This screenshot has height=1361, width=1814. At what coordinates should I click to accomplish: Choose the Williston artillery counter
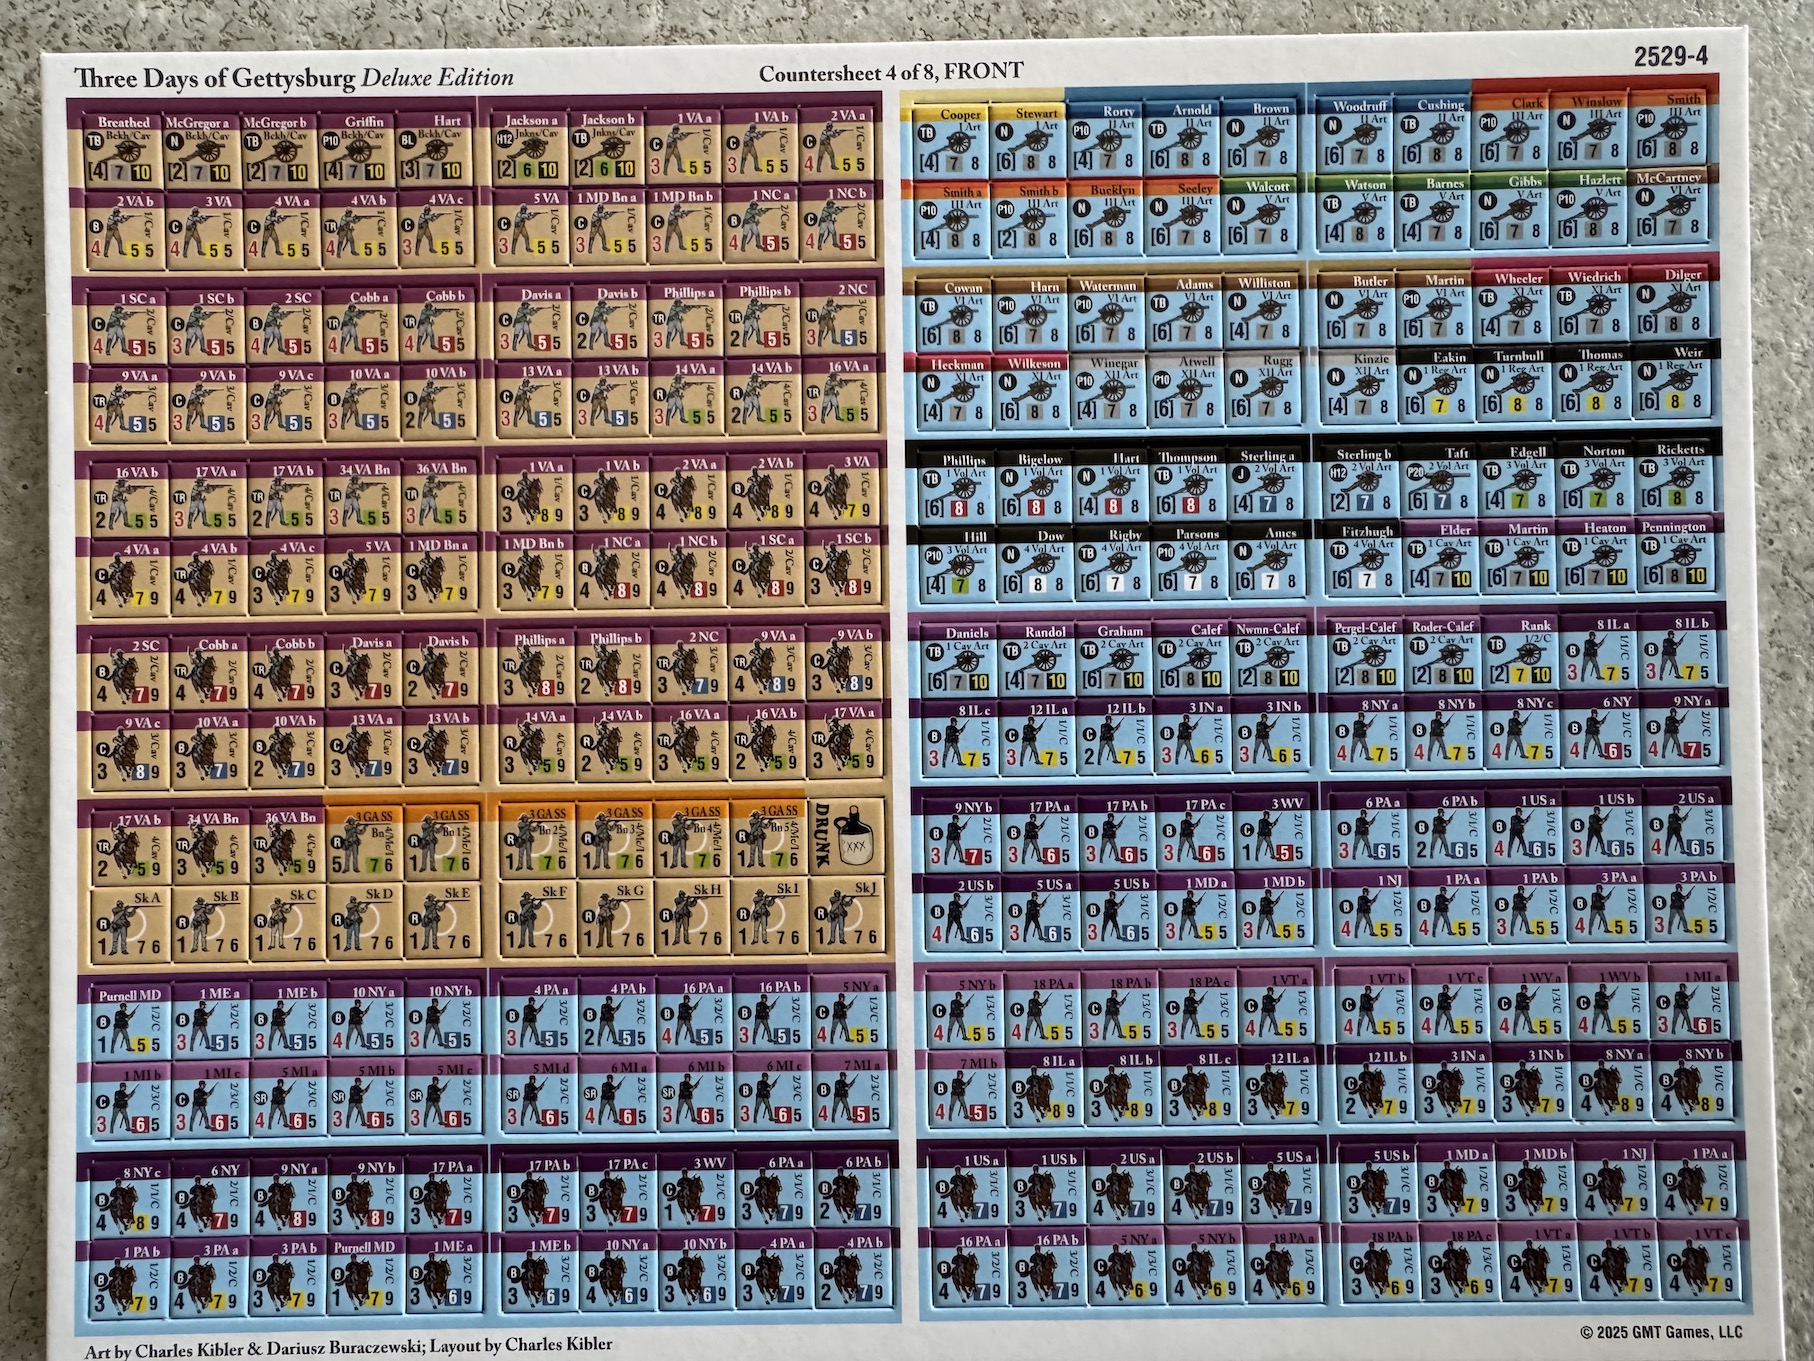pyautogui.click(x=1263, y=311)
